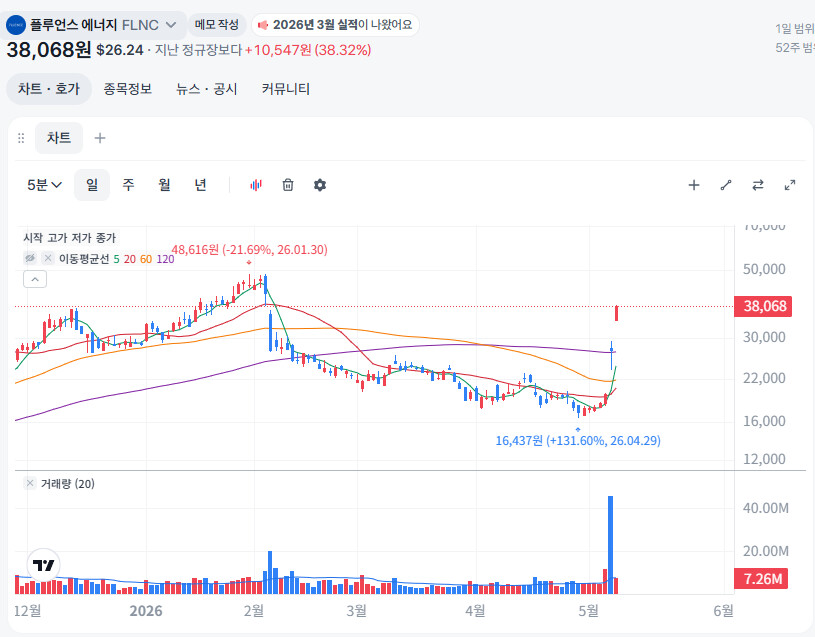Click the trash icon to delete drawings
815x637 pixels.
pos(288,185)
